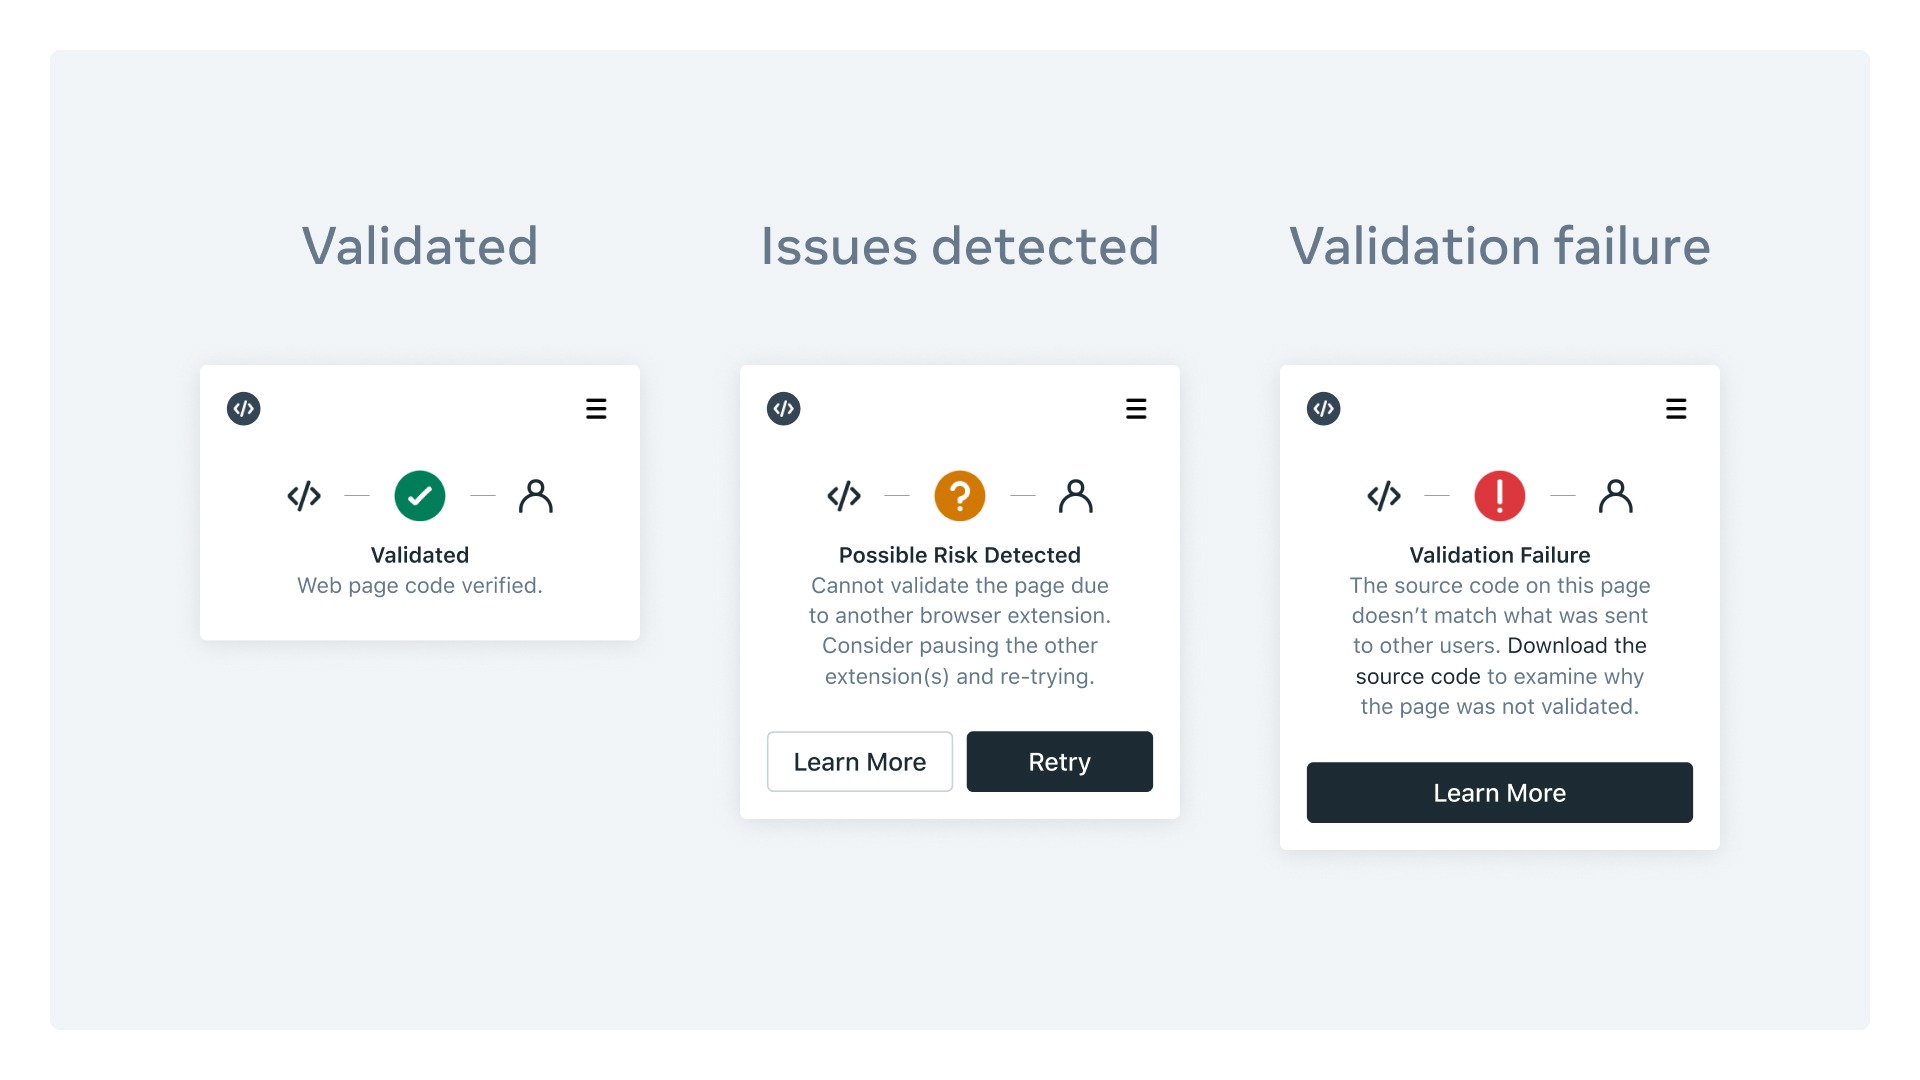Open the hamburger menu on Issues Detected card
1920x1080 pixels.
click(x=1135, y=409)
